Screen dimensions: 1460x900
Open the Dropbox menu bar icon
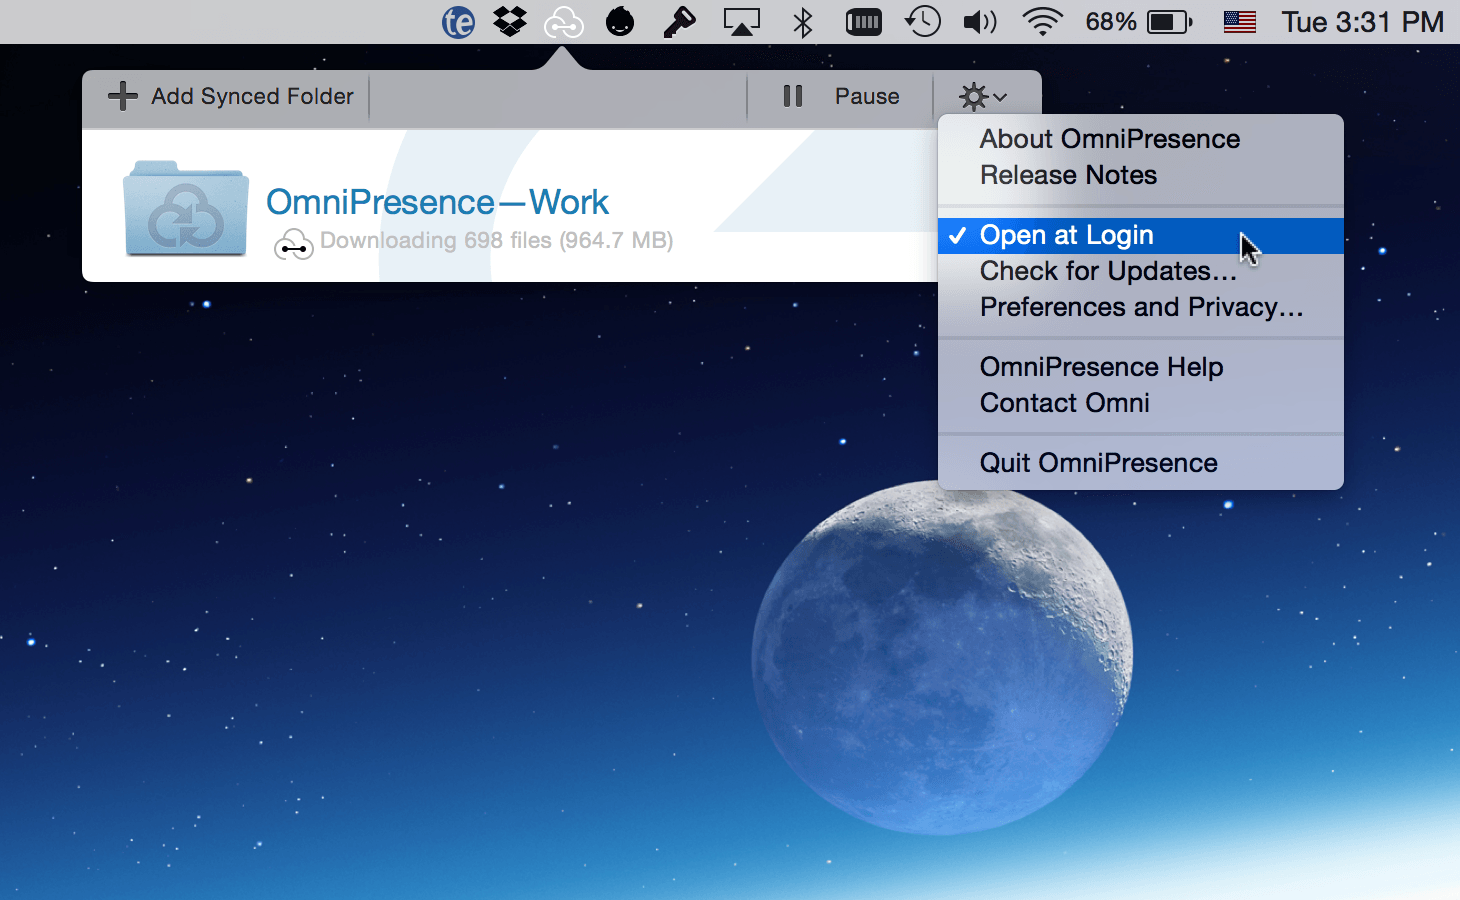pyautogui.click(x=510, y=22)
